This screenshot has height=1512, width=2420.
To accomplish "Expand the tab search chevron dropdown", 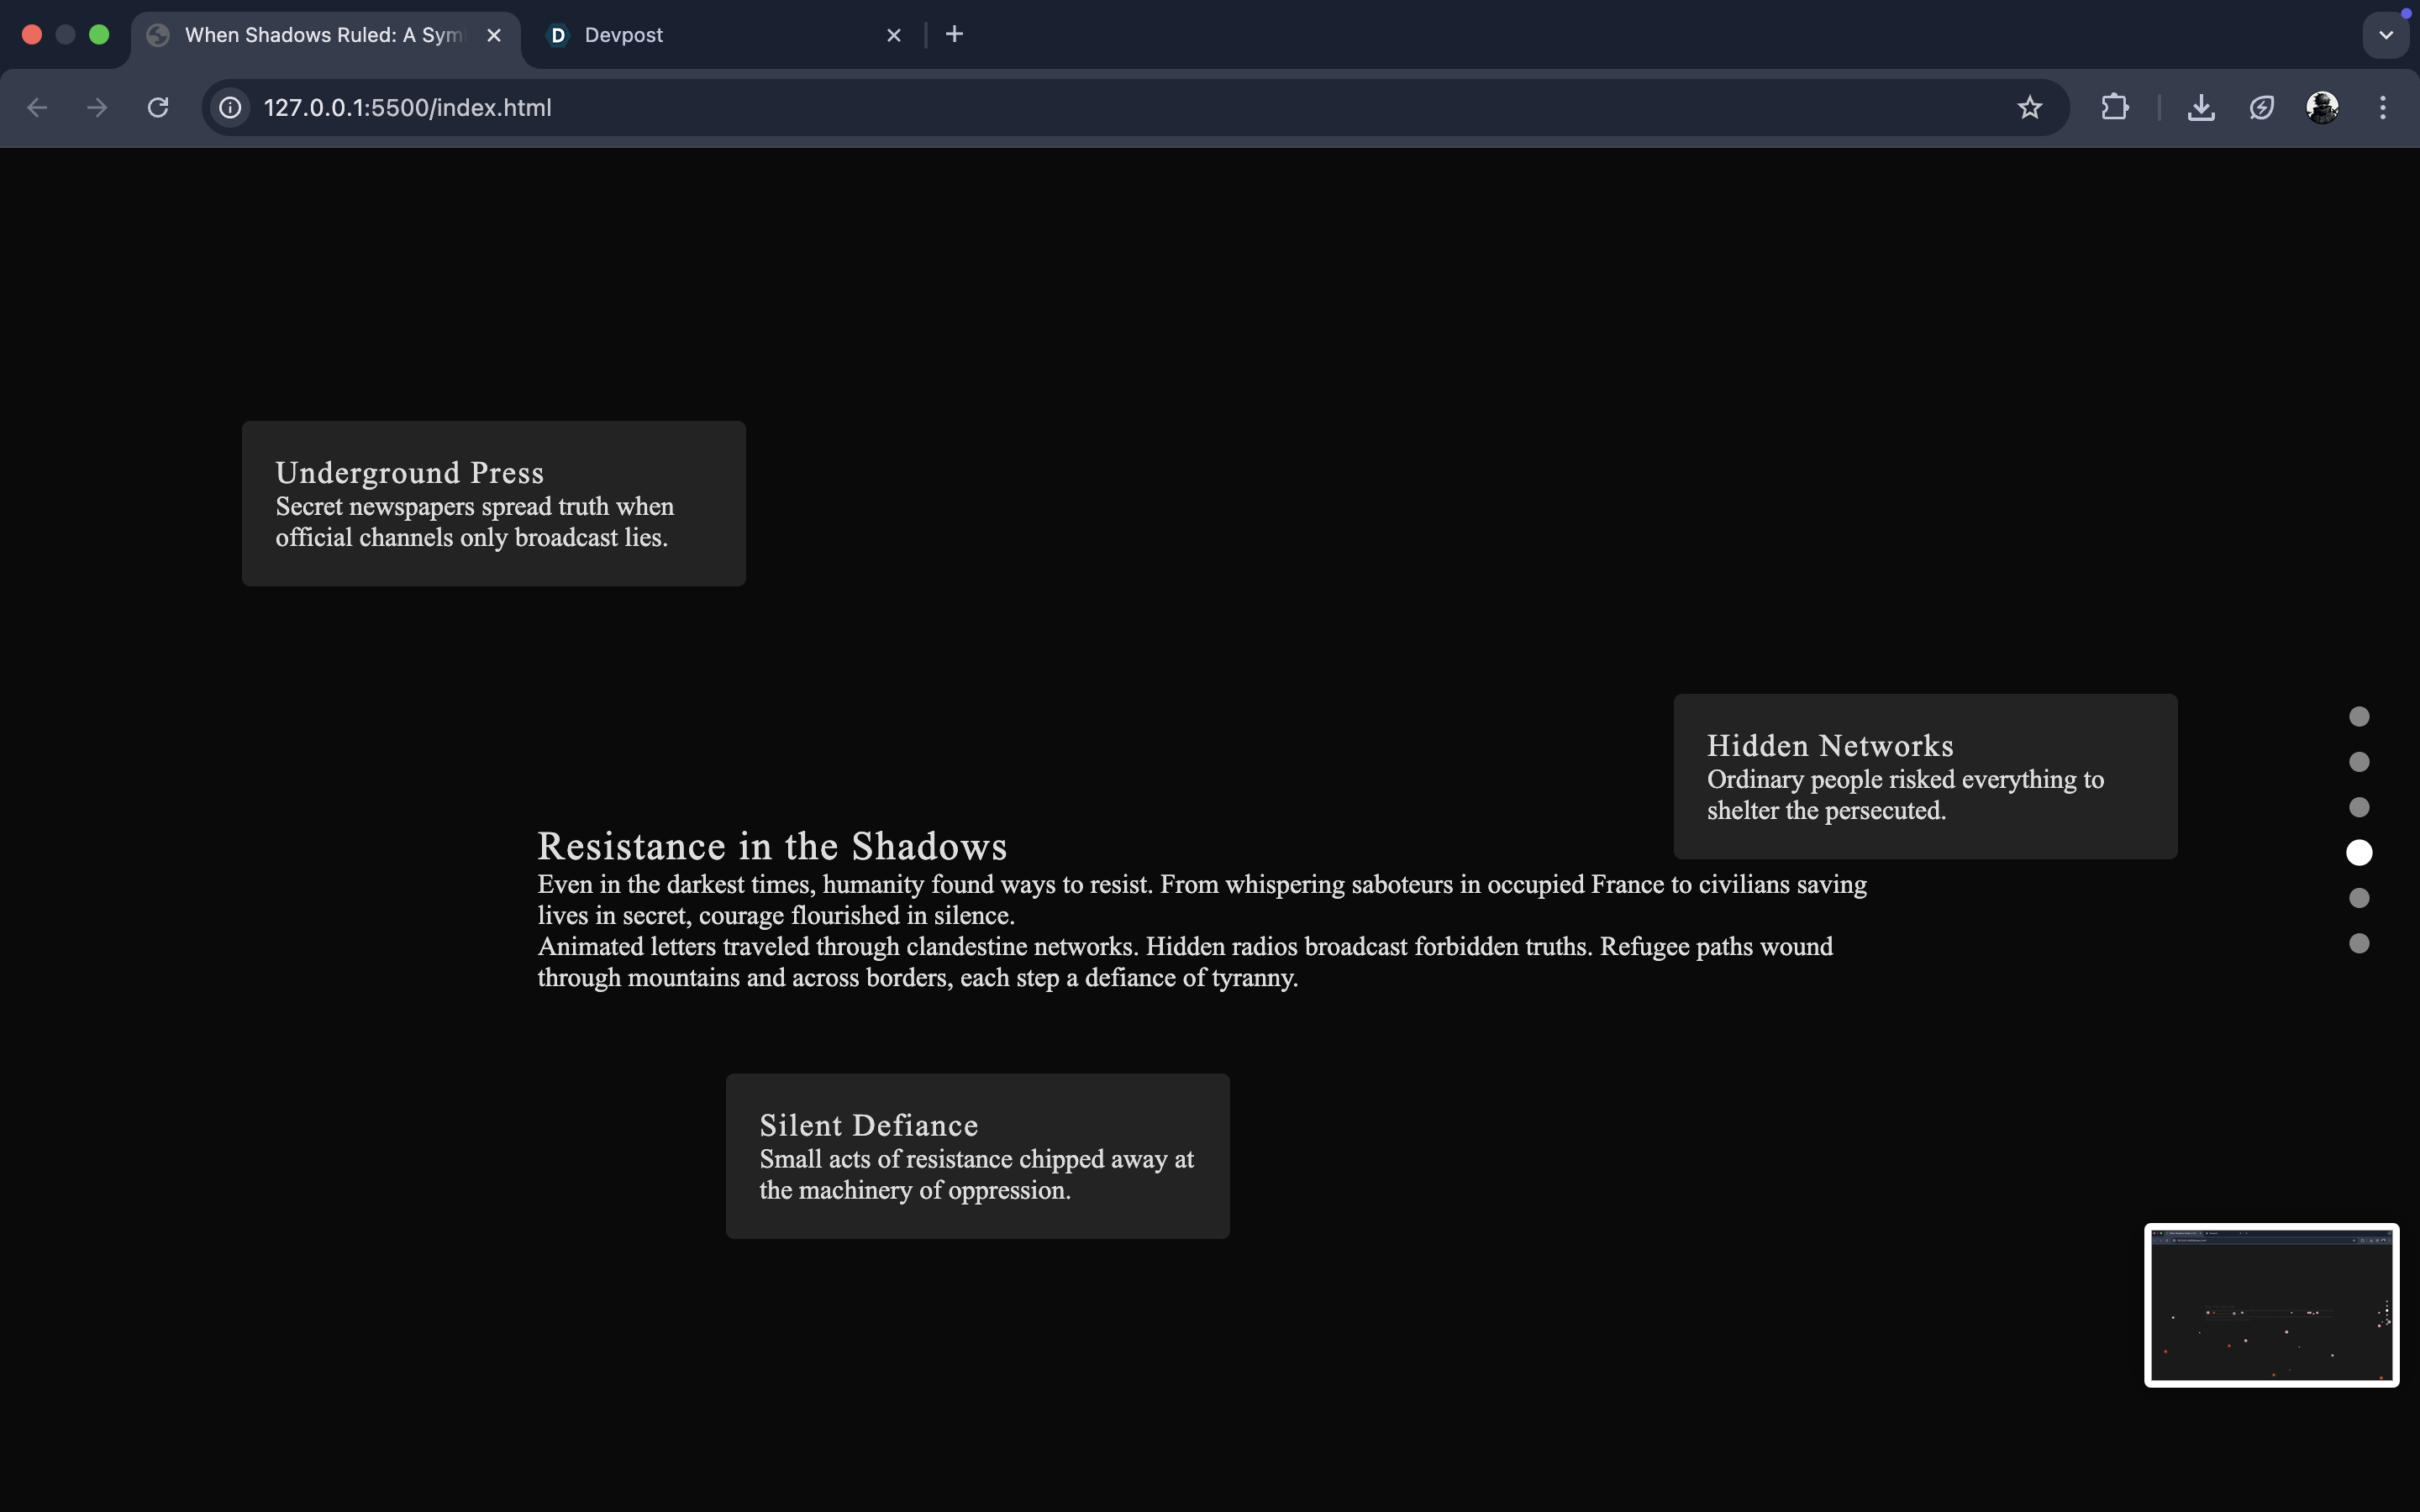I will coord(2386,35).
